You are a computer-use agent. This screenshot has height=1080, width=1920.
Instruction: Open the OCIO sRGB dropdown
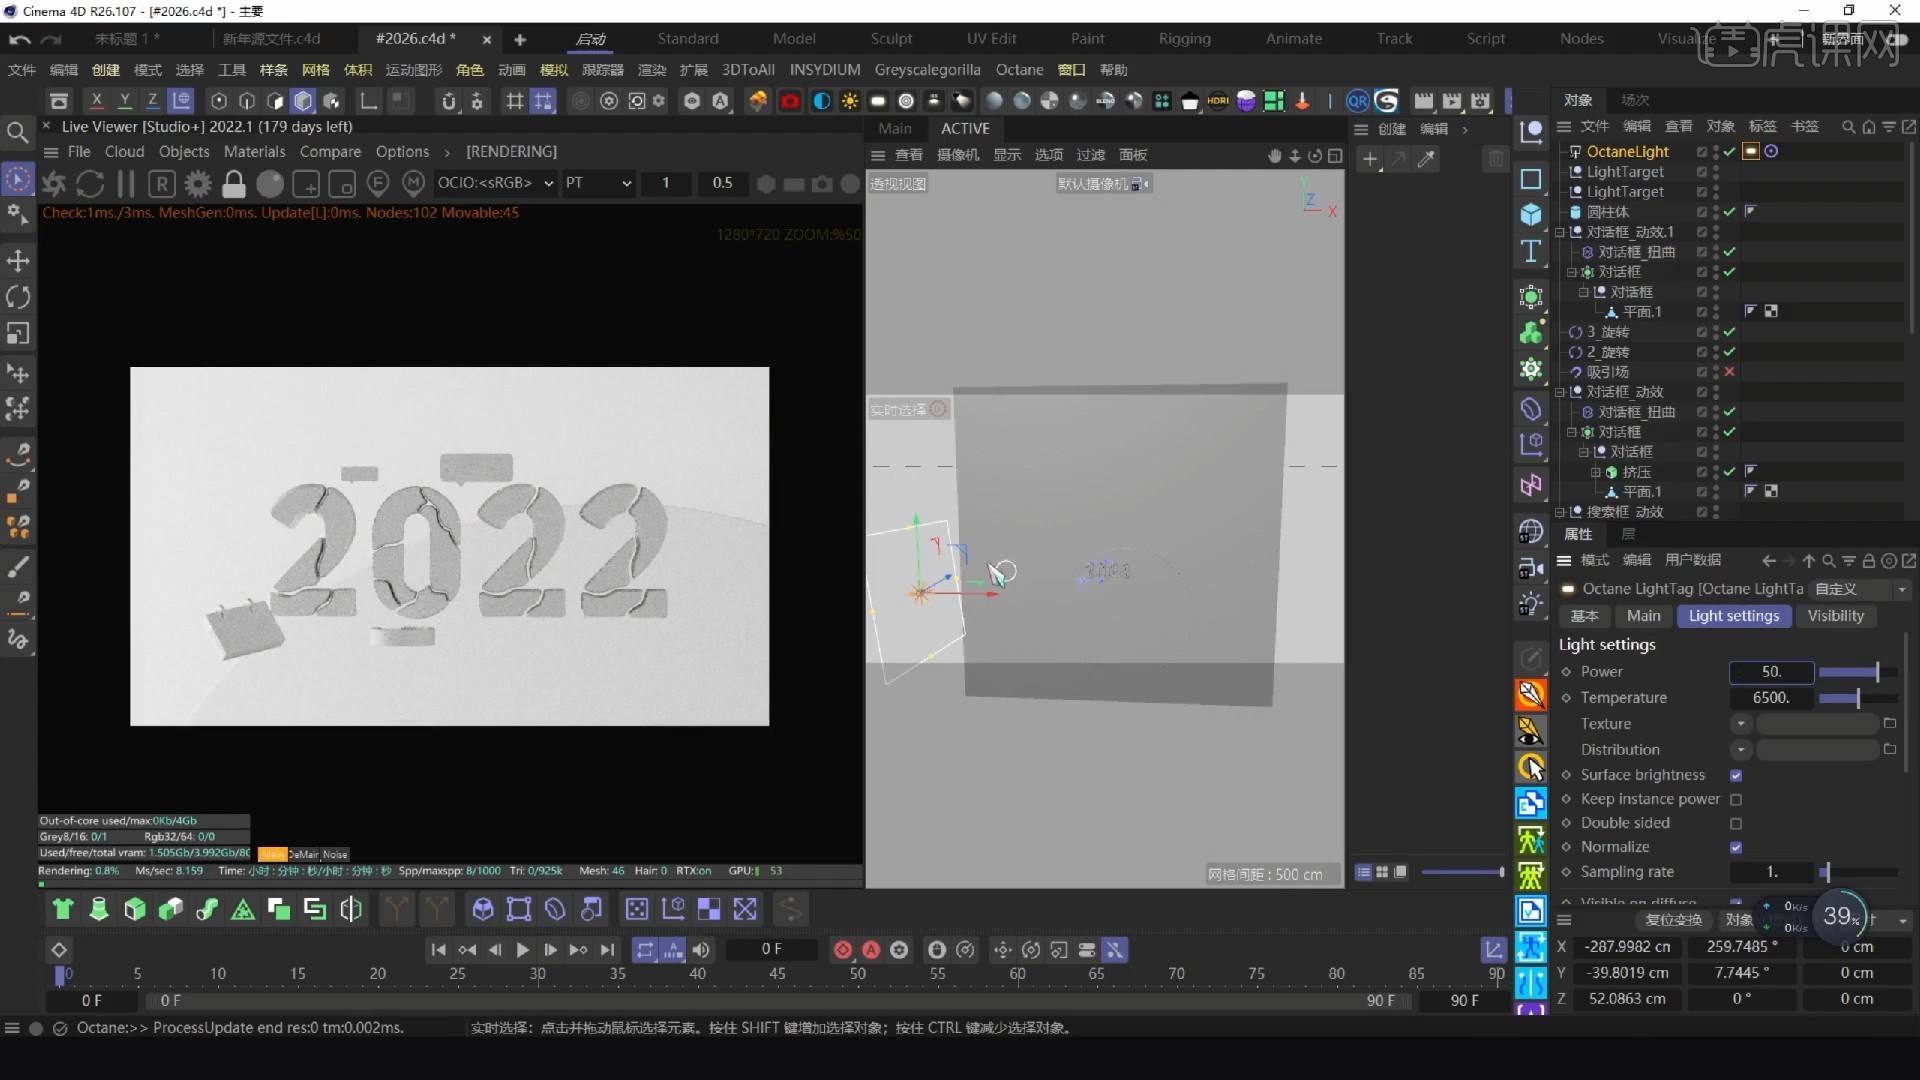[495, 183]
